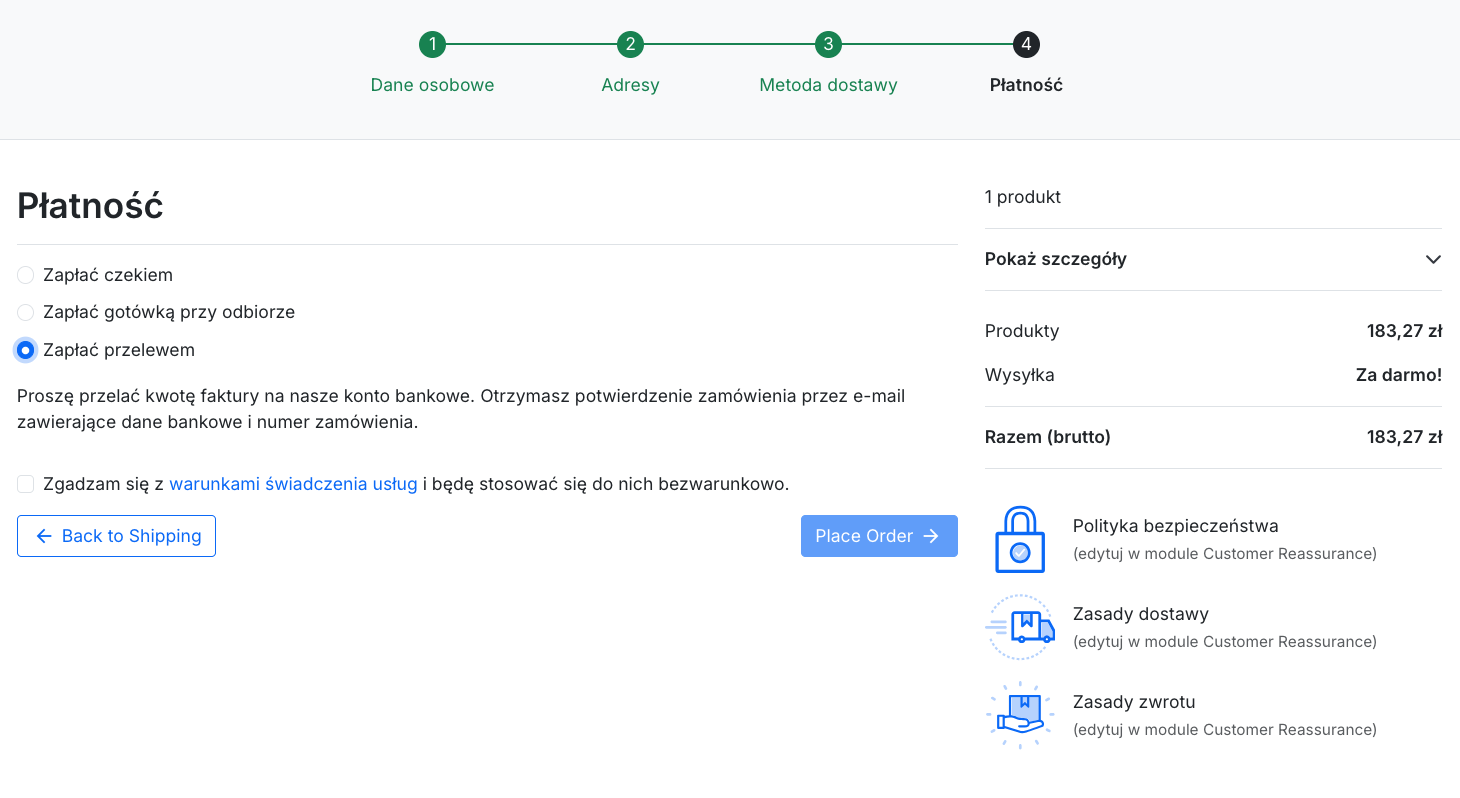Click the Pokaż szczegóły label
The image size is (1460, 798).
pos(1056,259)
